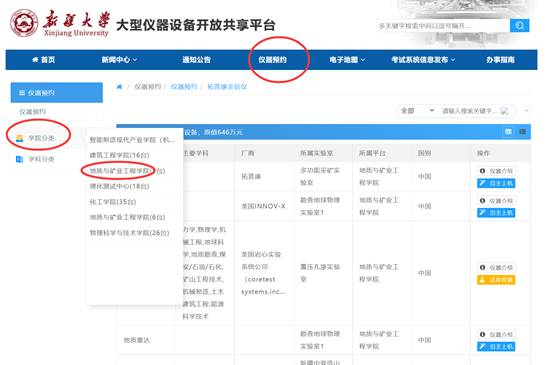Viewport: 554px width, 365px height.
Task: Click the 所属实验室 column header
Action: 317,153
